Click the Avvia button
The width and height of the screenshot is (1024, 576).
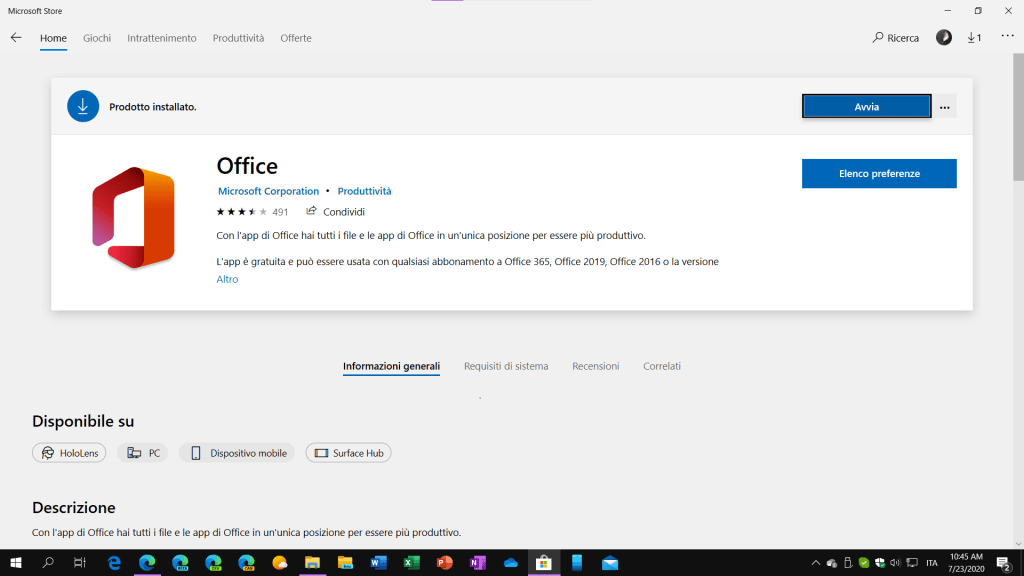click(866, 107)
